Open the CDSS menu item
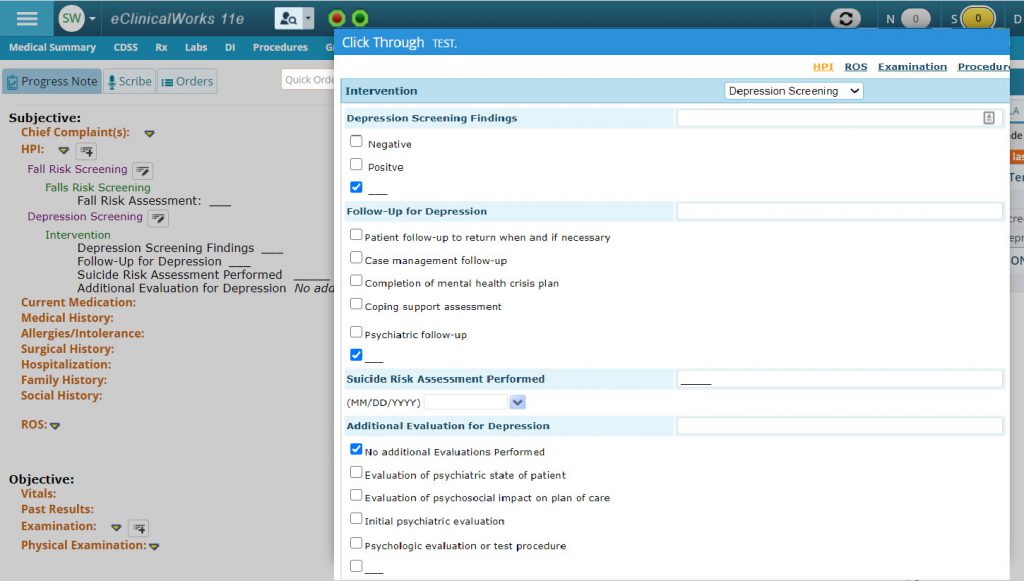The width and height of the screenshot is (1024, 581). point(125,46)
